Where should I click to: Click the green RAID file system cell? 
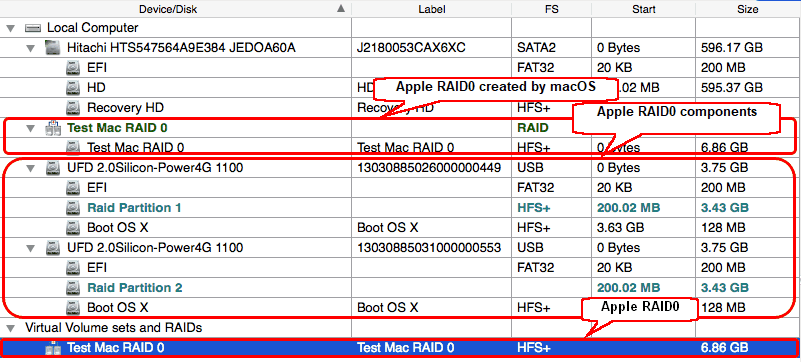pyautogui.click(x=532, y=128)
